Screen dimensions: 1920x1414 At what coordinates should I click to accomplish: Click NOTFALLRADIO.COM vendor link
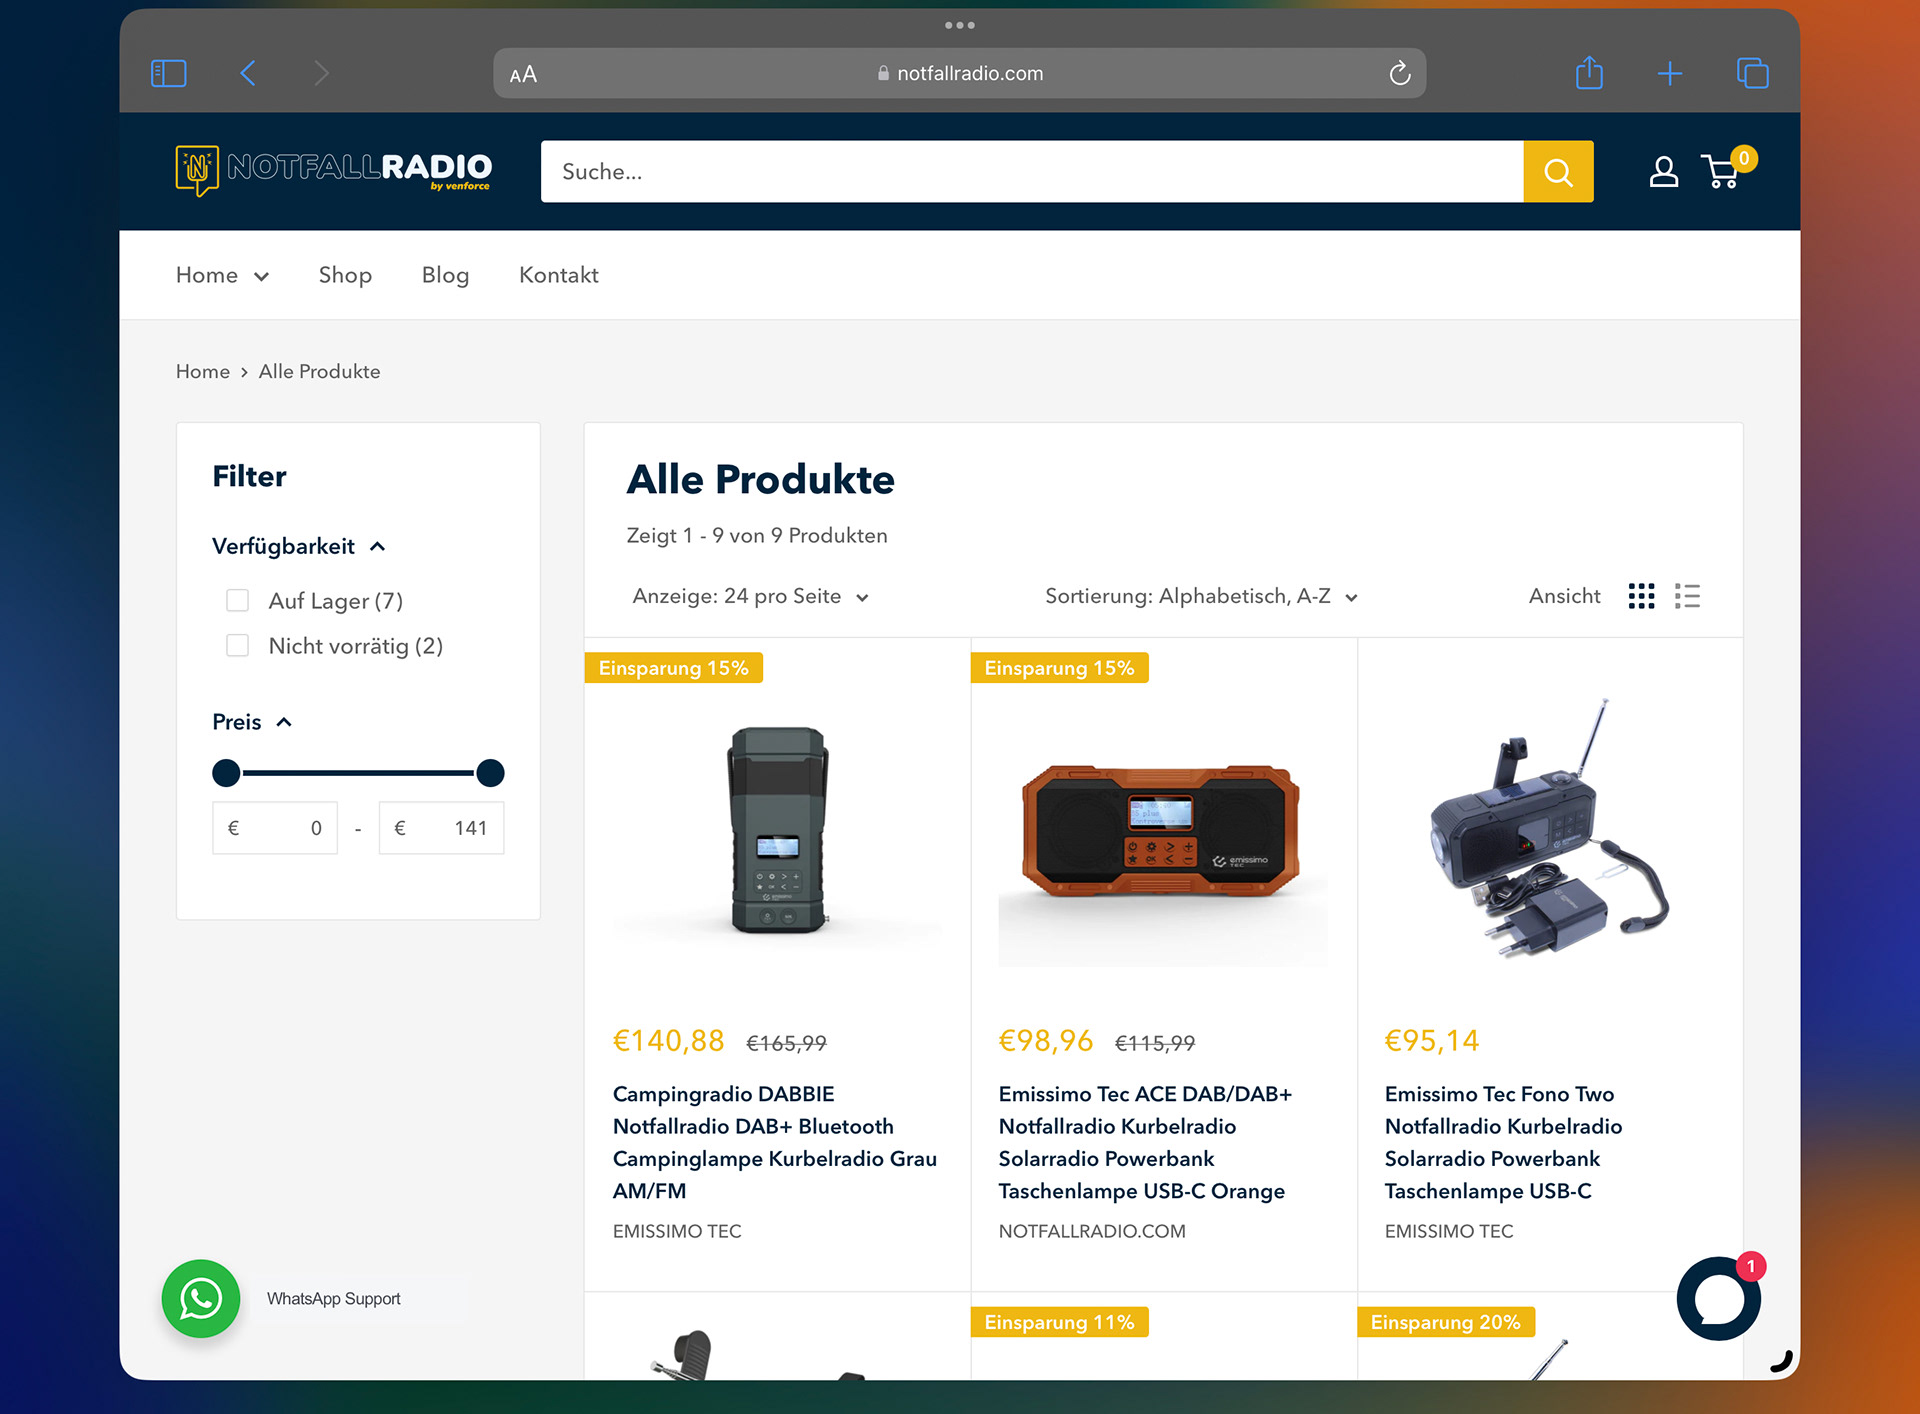tap(1092, 1231)
